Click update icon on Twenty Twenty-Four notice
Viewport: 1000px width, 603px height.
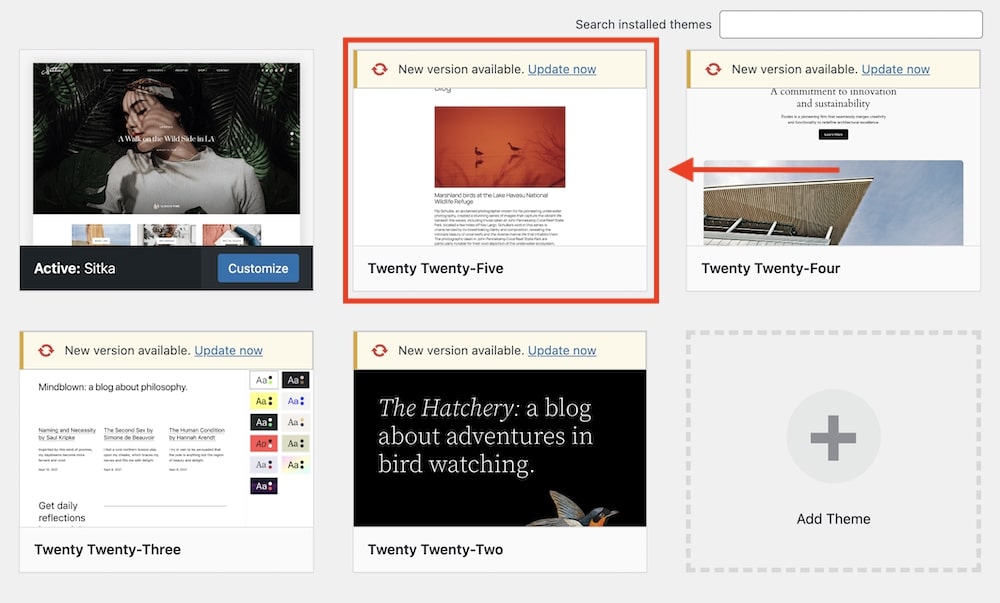713,69
